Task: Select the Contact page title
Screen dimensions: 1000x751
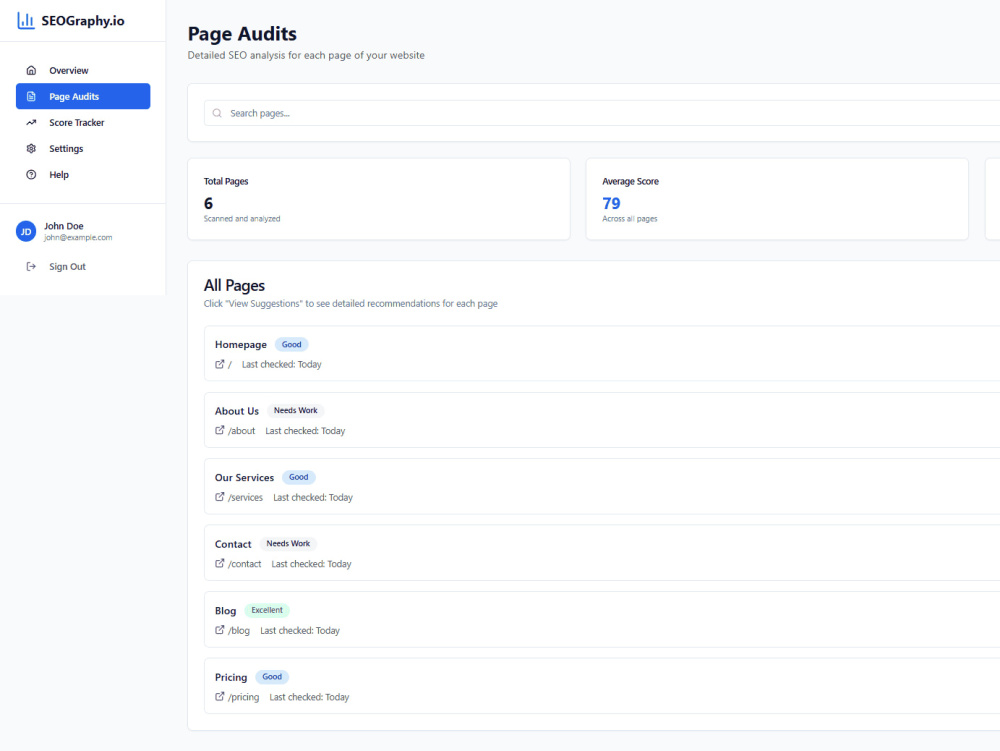Action: point(233,544)
